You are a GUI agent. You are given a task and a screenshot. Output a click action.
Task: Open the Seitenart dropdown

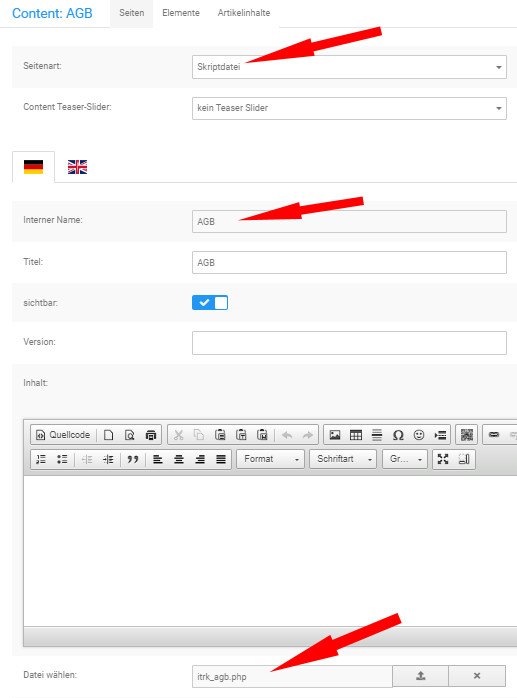coord(349,67)
